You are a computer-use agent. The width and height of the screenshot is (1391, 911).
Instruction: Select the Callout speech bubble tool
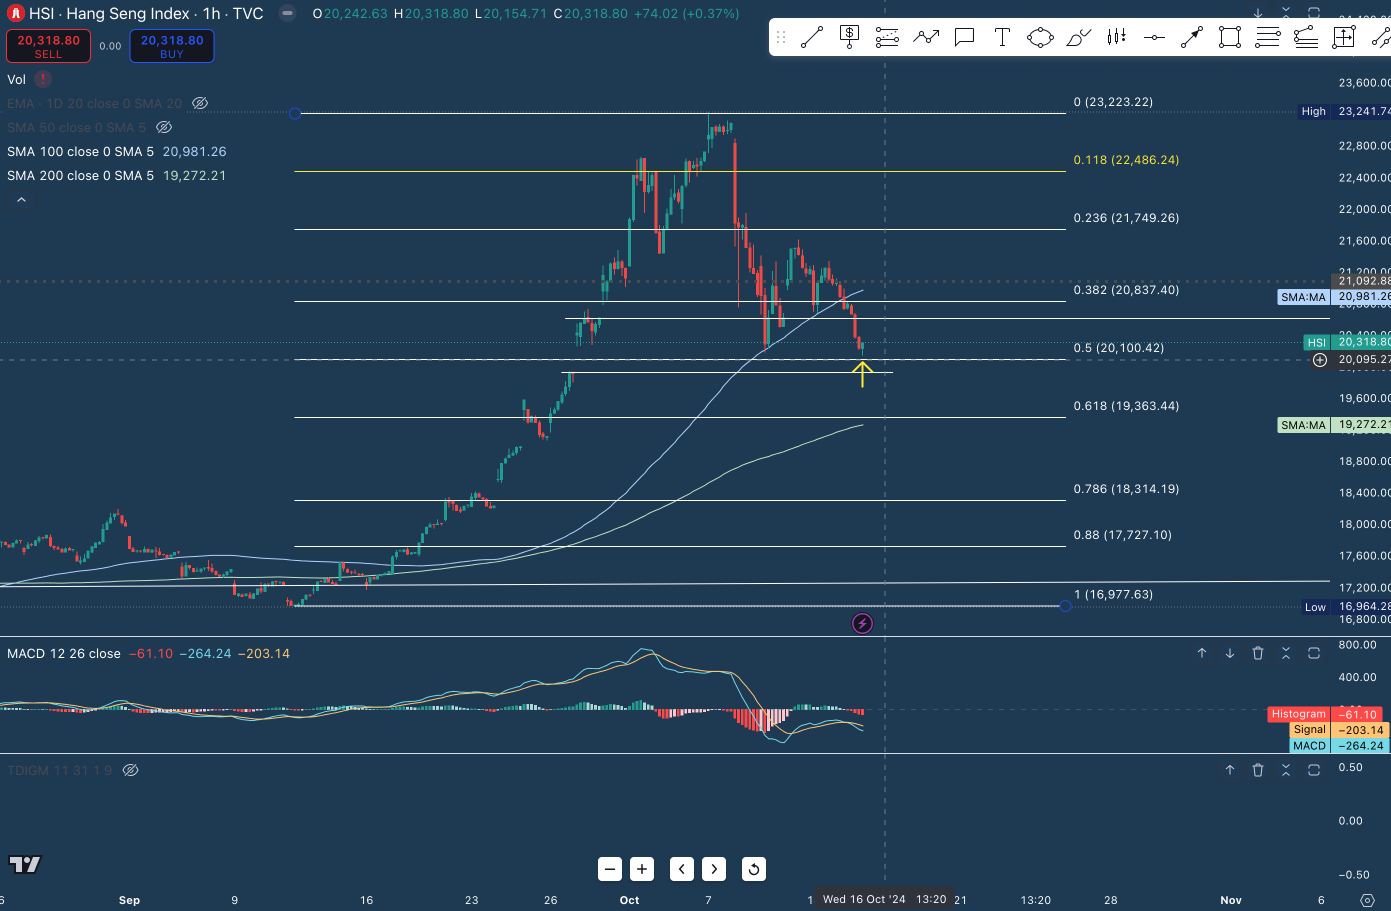coord(964,38)
